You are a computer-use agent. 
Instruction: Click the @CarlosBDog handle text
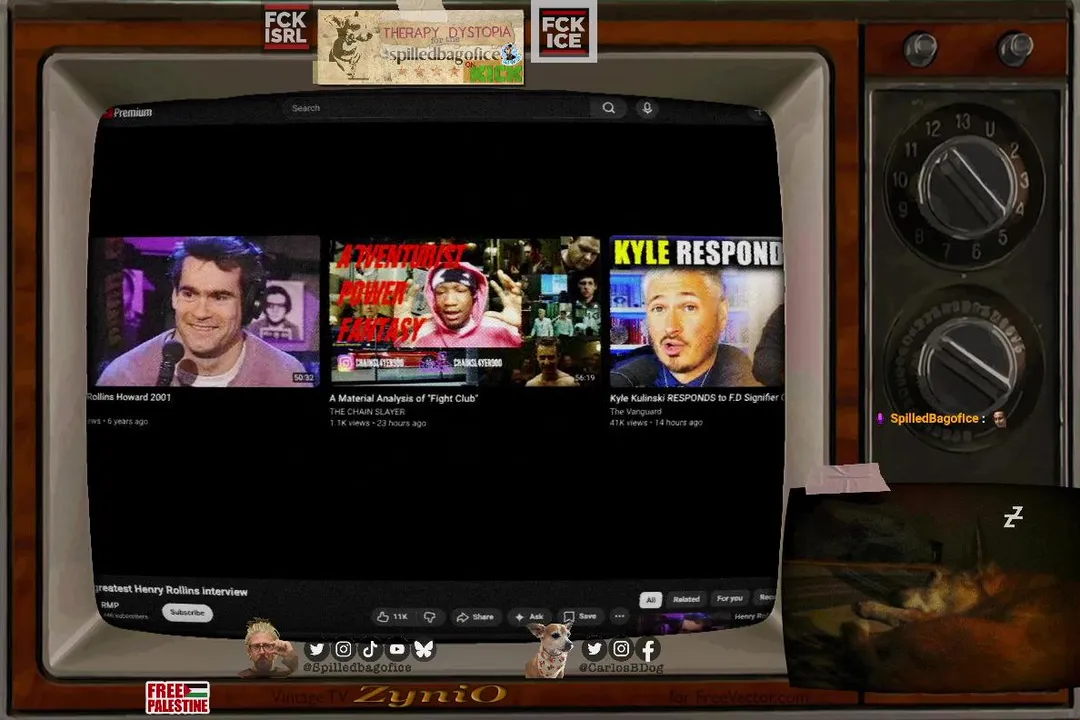621,668
